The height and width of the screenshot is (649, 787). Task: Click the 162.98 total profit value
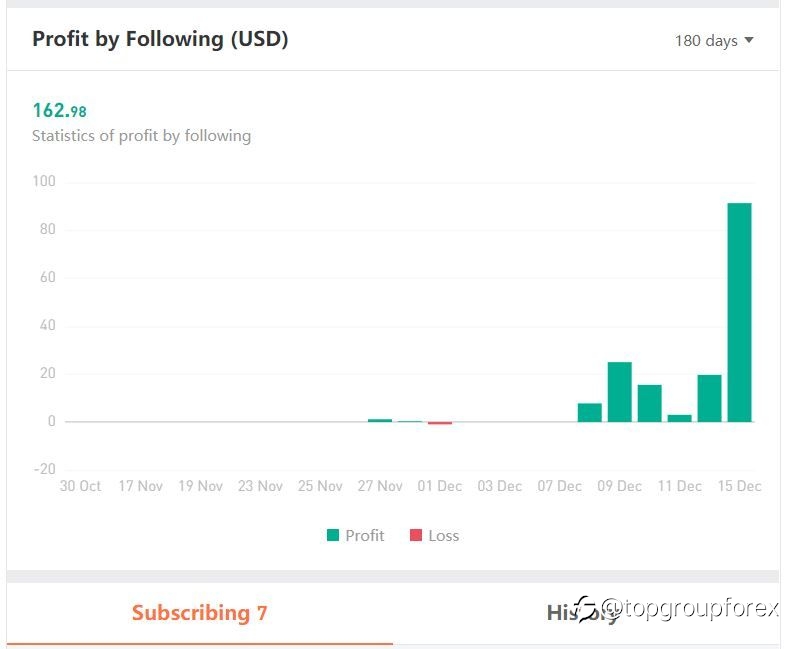tap(59, 110)
